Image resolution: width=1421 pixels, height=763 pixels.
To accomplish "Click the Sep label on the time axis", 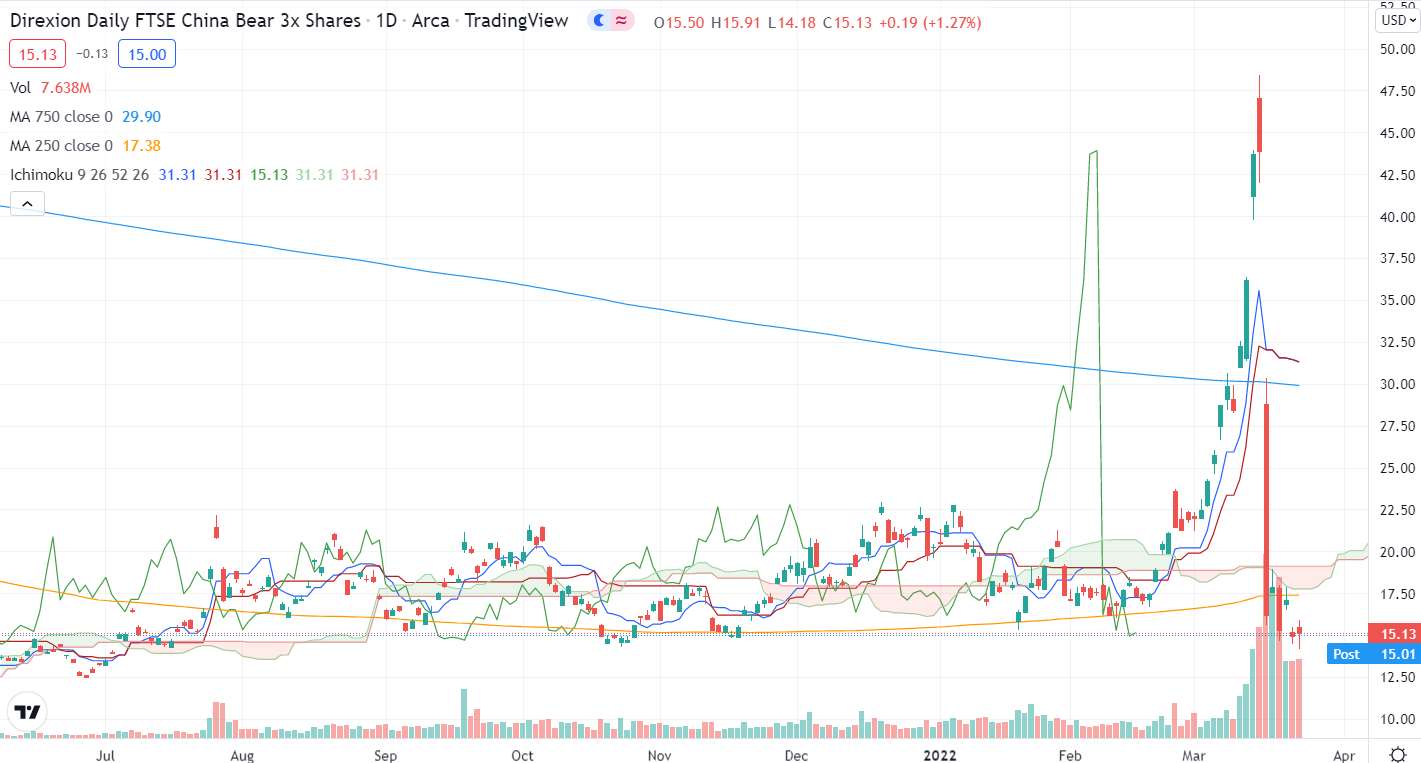I will click(x=386, y=755).
